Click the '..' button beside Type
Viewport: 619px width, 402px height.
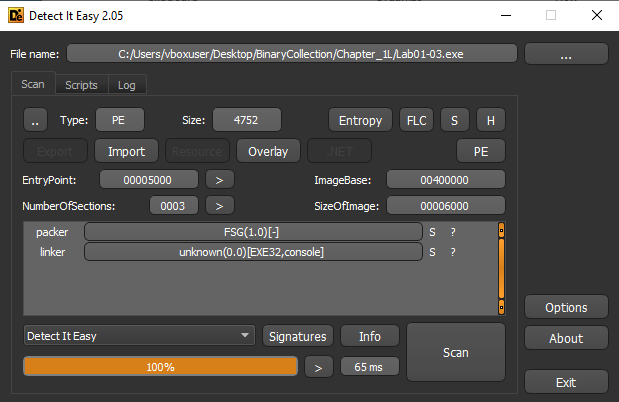35,120
